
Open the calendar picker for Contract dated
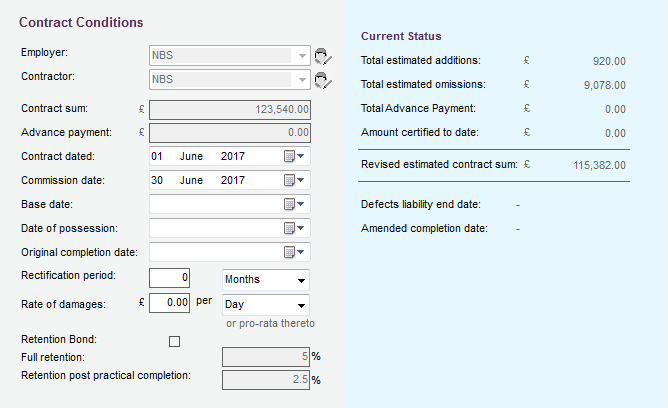[x=294, y=156]
